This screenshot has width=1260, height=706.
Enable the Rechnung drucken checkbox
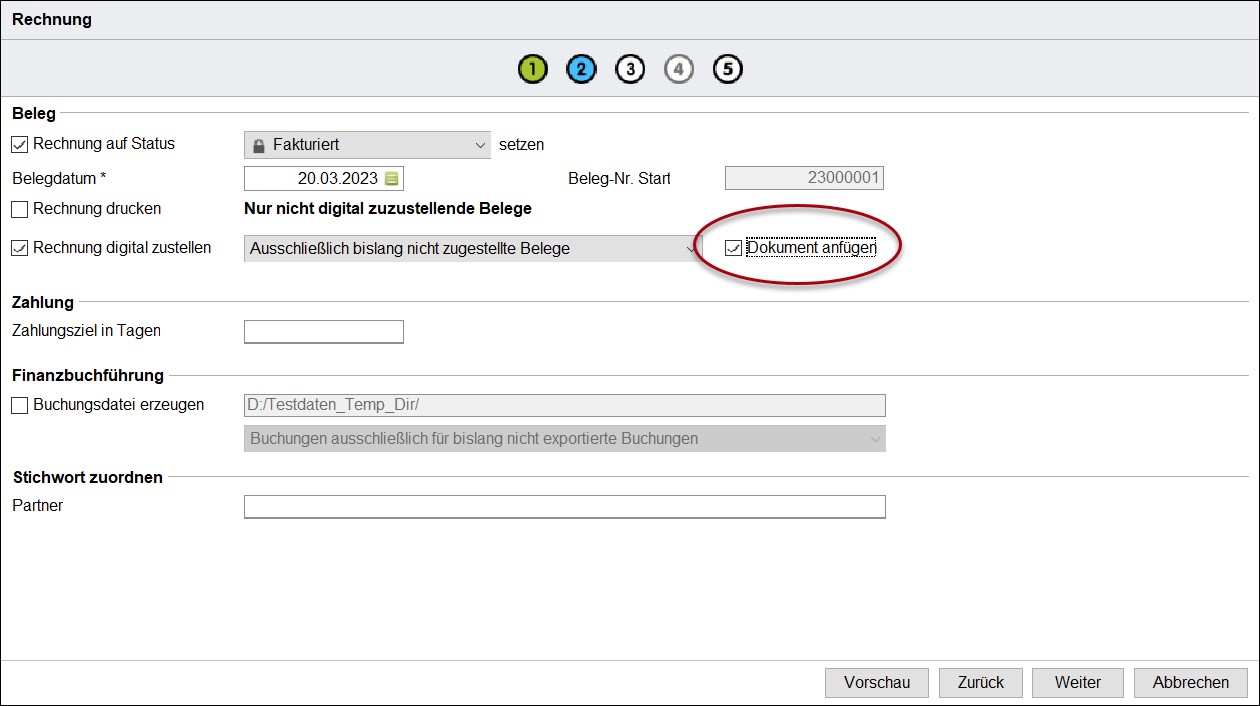(20, 209)
